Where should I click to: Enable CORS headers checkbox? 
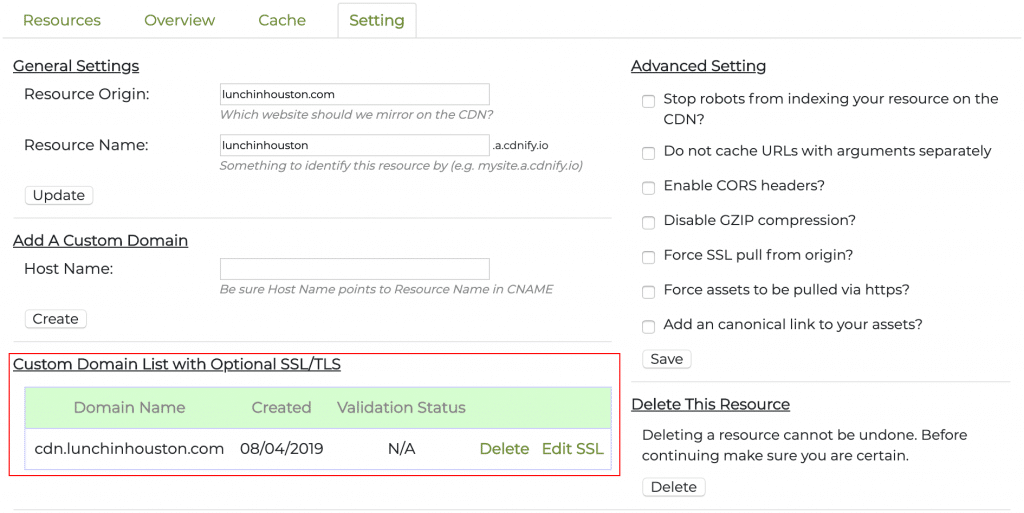(649, 187)
